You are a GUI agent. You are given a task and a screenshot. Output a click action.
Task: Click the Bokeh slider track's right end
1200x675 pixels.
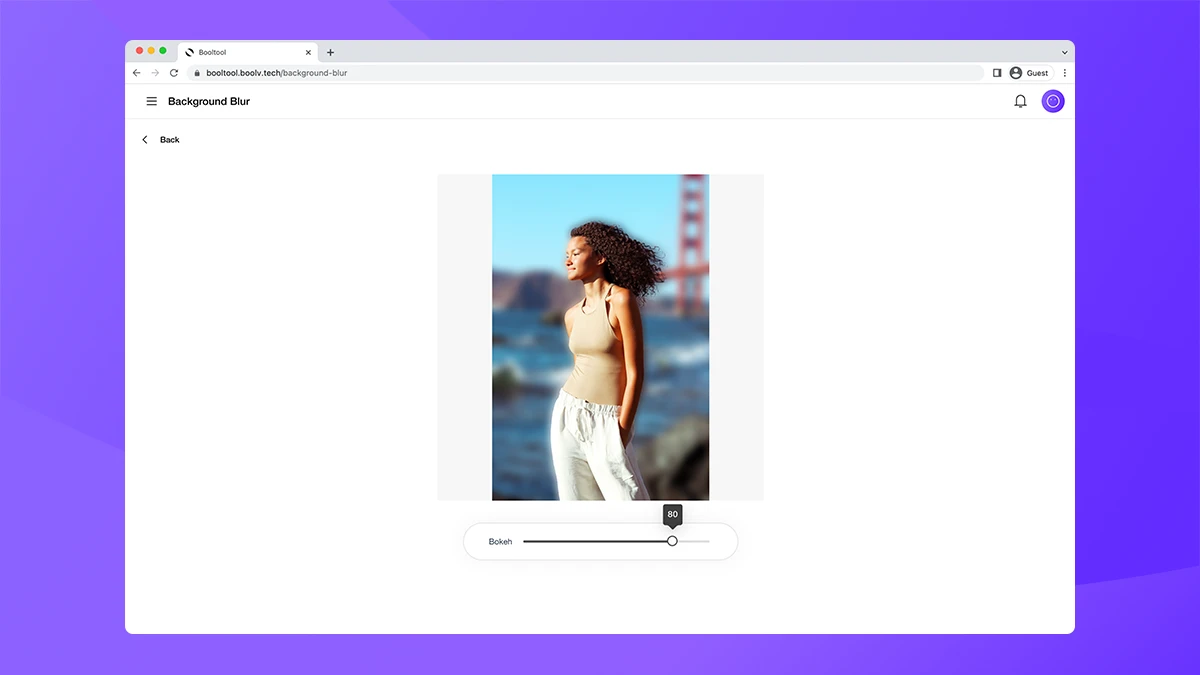coord(708,541)
